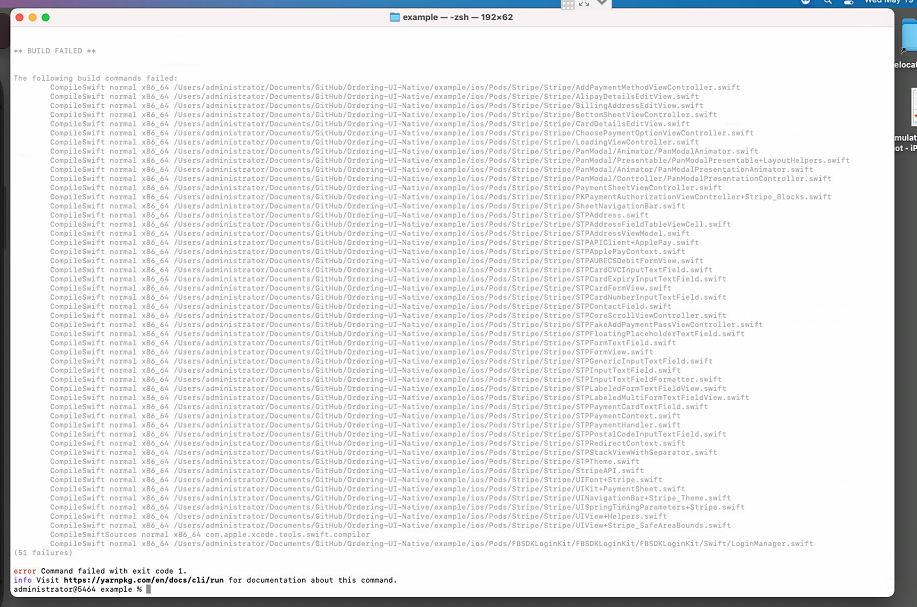Click the LoadingViewController.swift line
The width and height of the screenshot is (917, 607).
[374, 142]
